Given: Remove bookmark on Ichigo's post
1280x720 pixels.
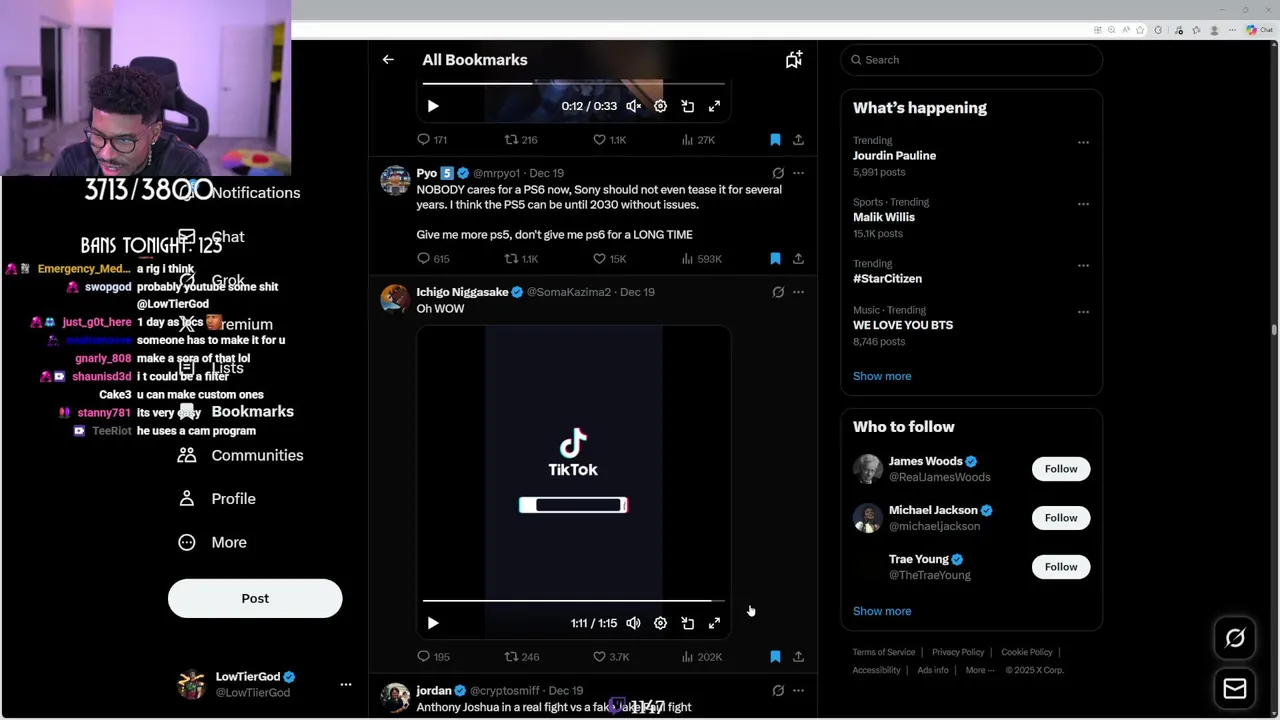Looking at the screenshot, I should 775,657.
